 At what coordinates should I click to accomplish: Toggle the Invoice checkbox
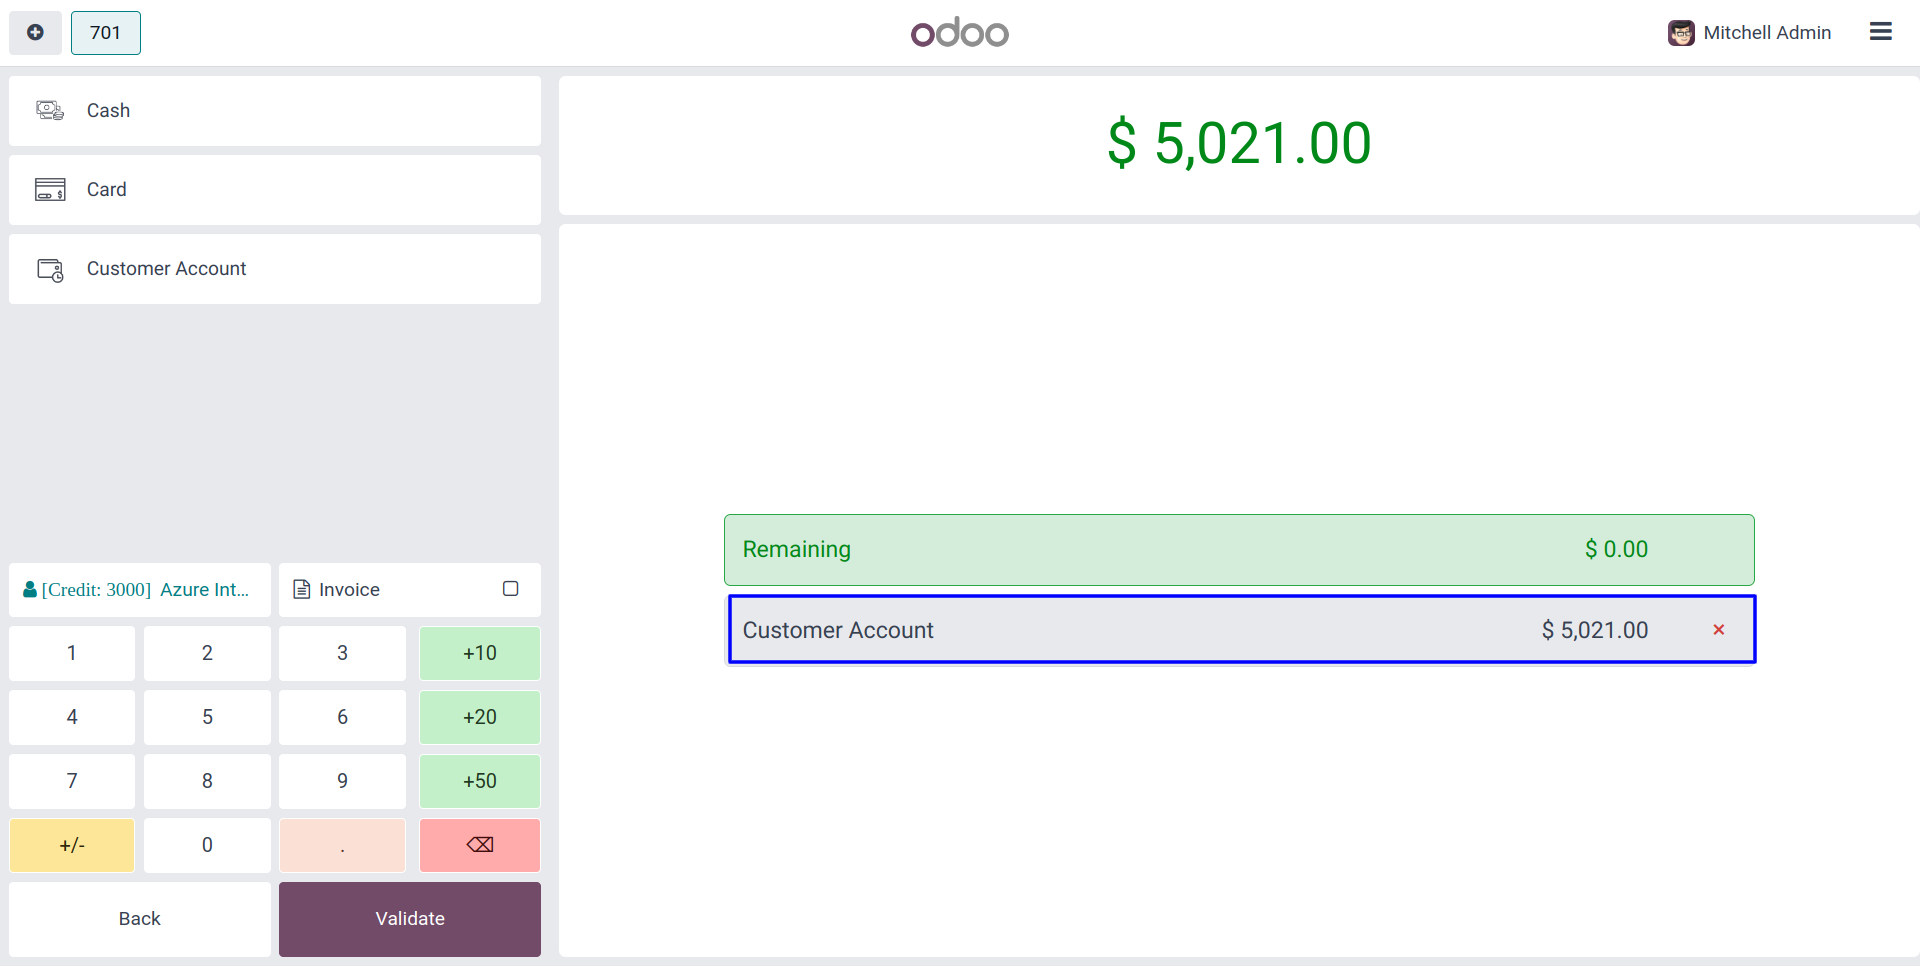point(510,589)
